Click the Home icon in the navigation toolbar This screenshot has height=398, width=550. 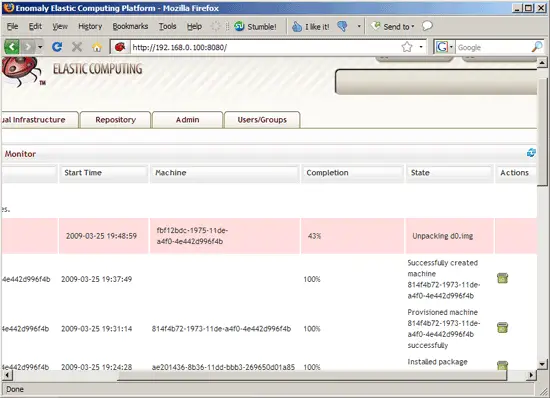pos(97,47)
